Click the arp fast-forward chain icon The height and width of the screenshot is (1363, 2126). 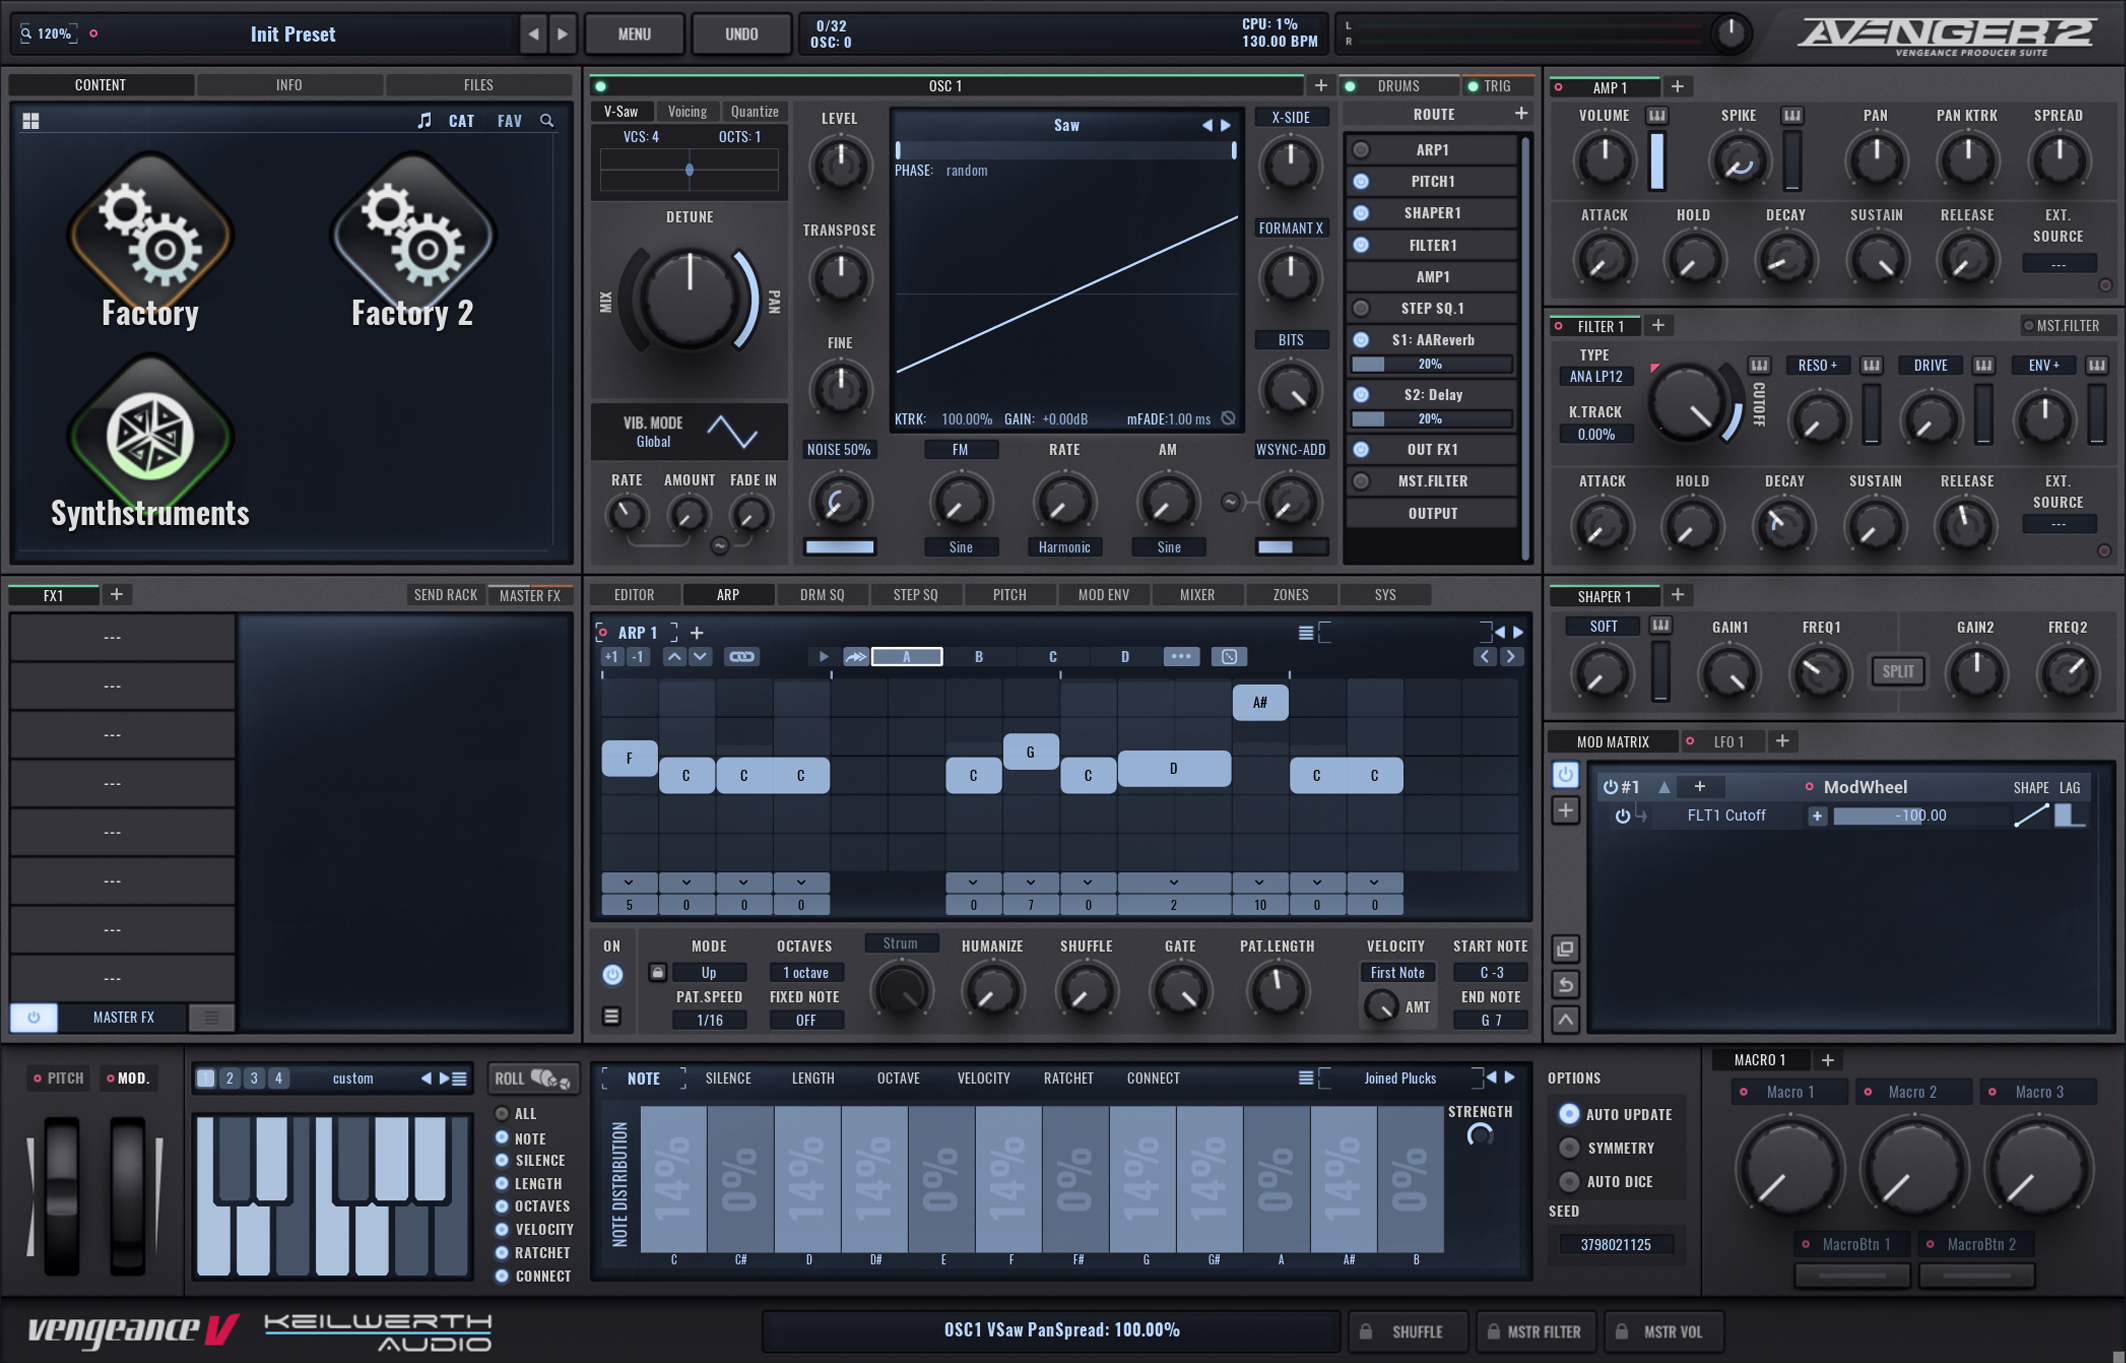tap(856, 657)
